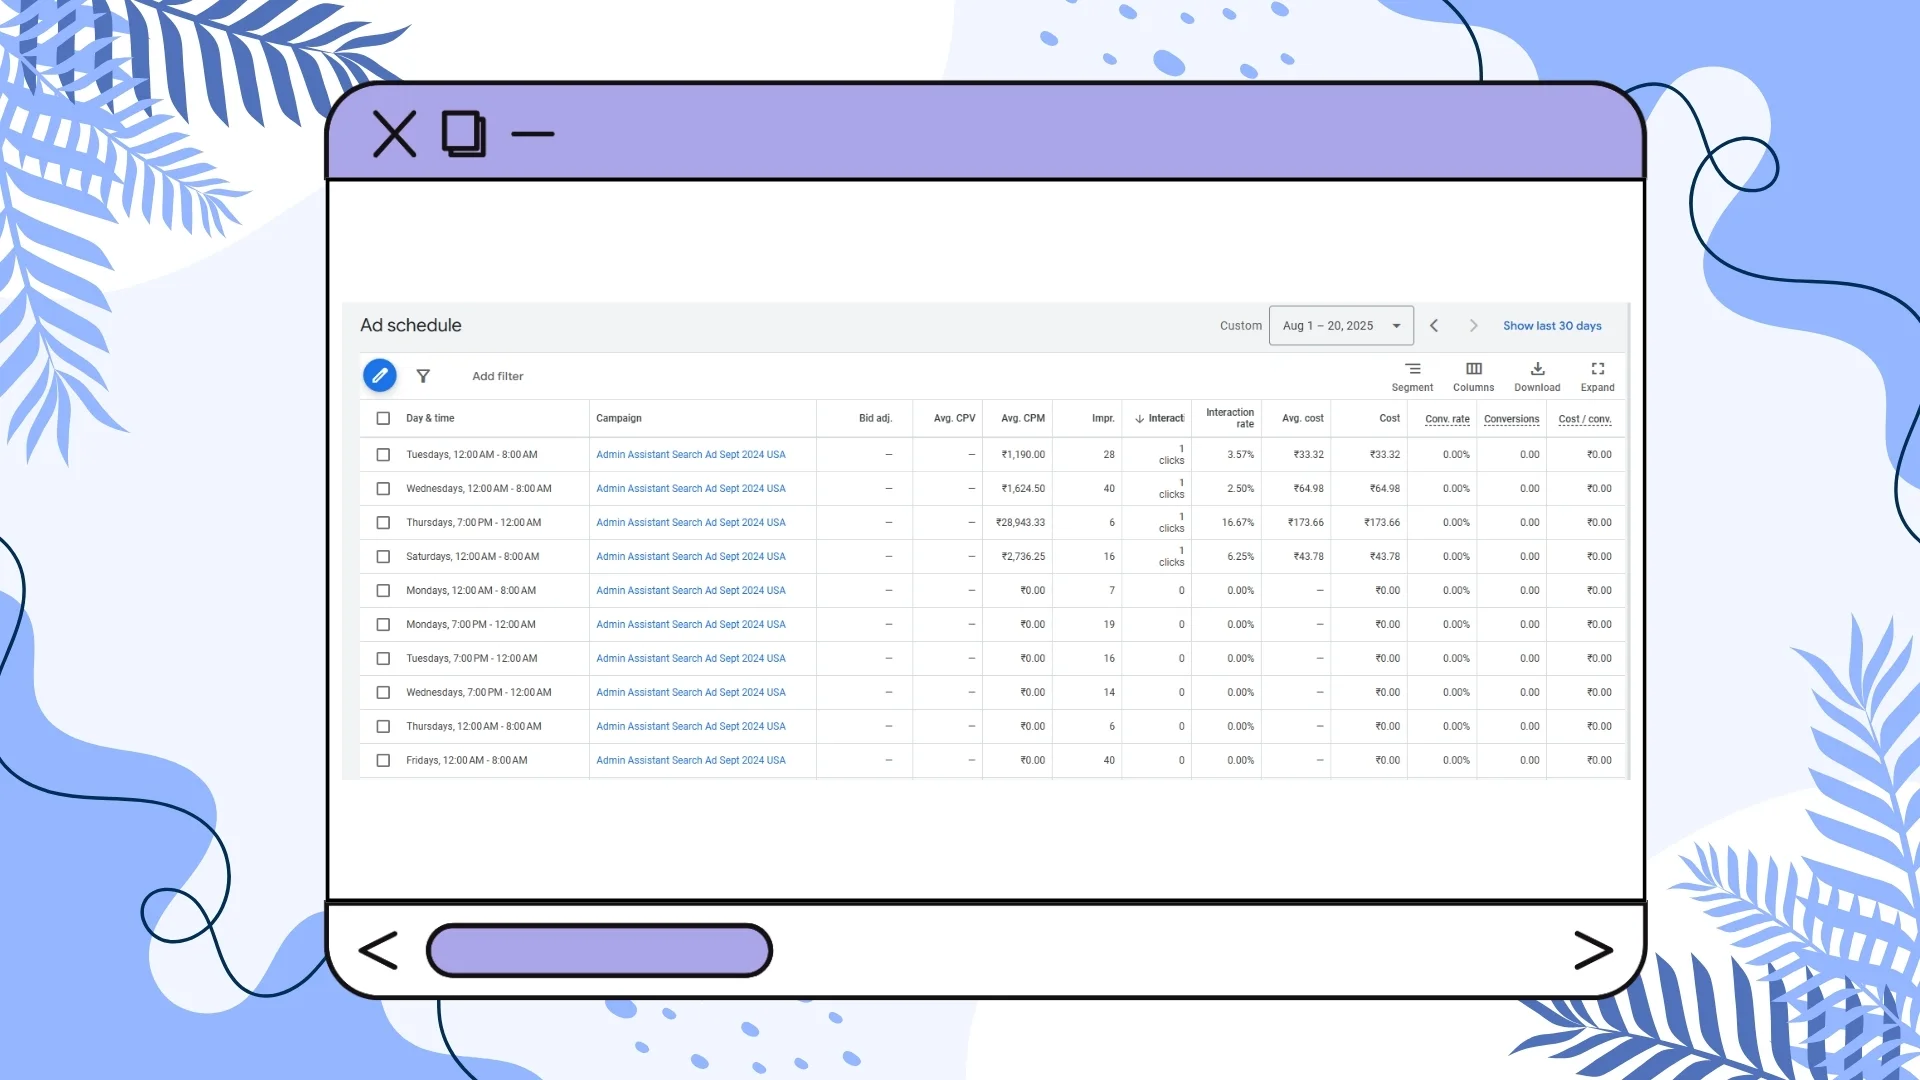Open the funnel filter icon
1920x1080 pixels.
[x=423, y=376]
